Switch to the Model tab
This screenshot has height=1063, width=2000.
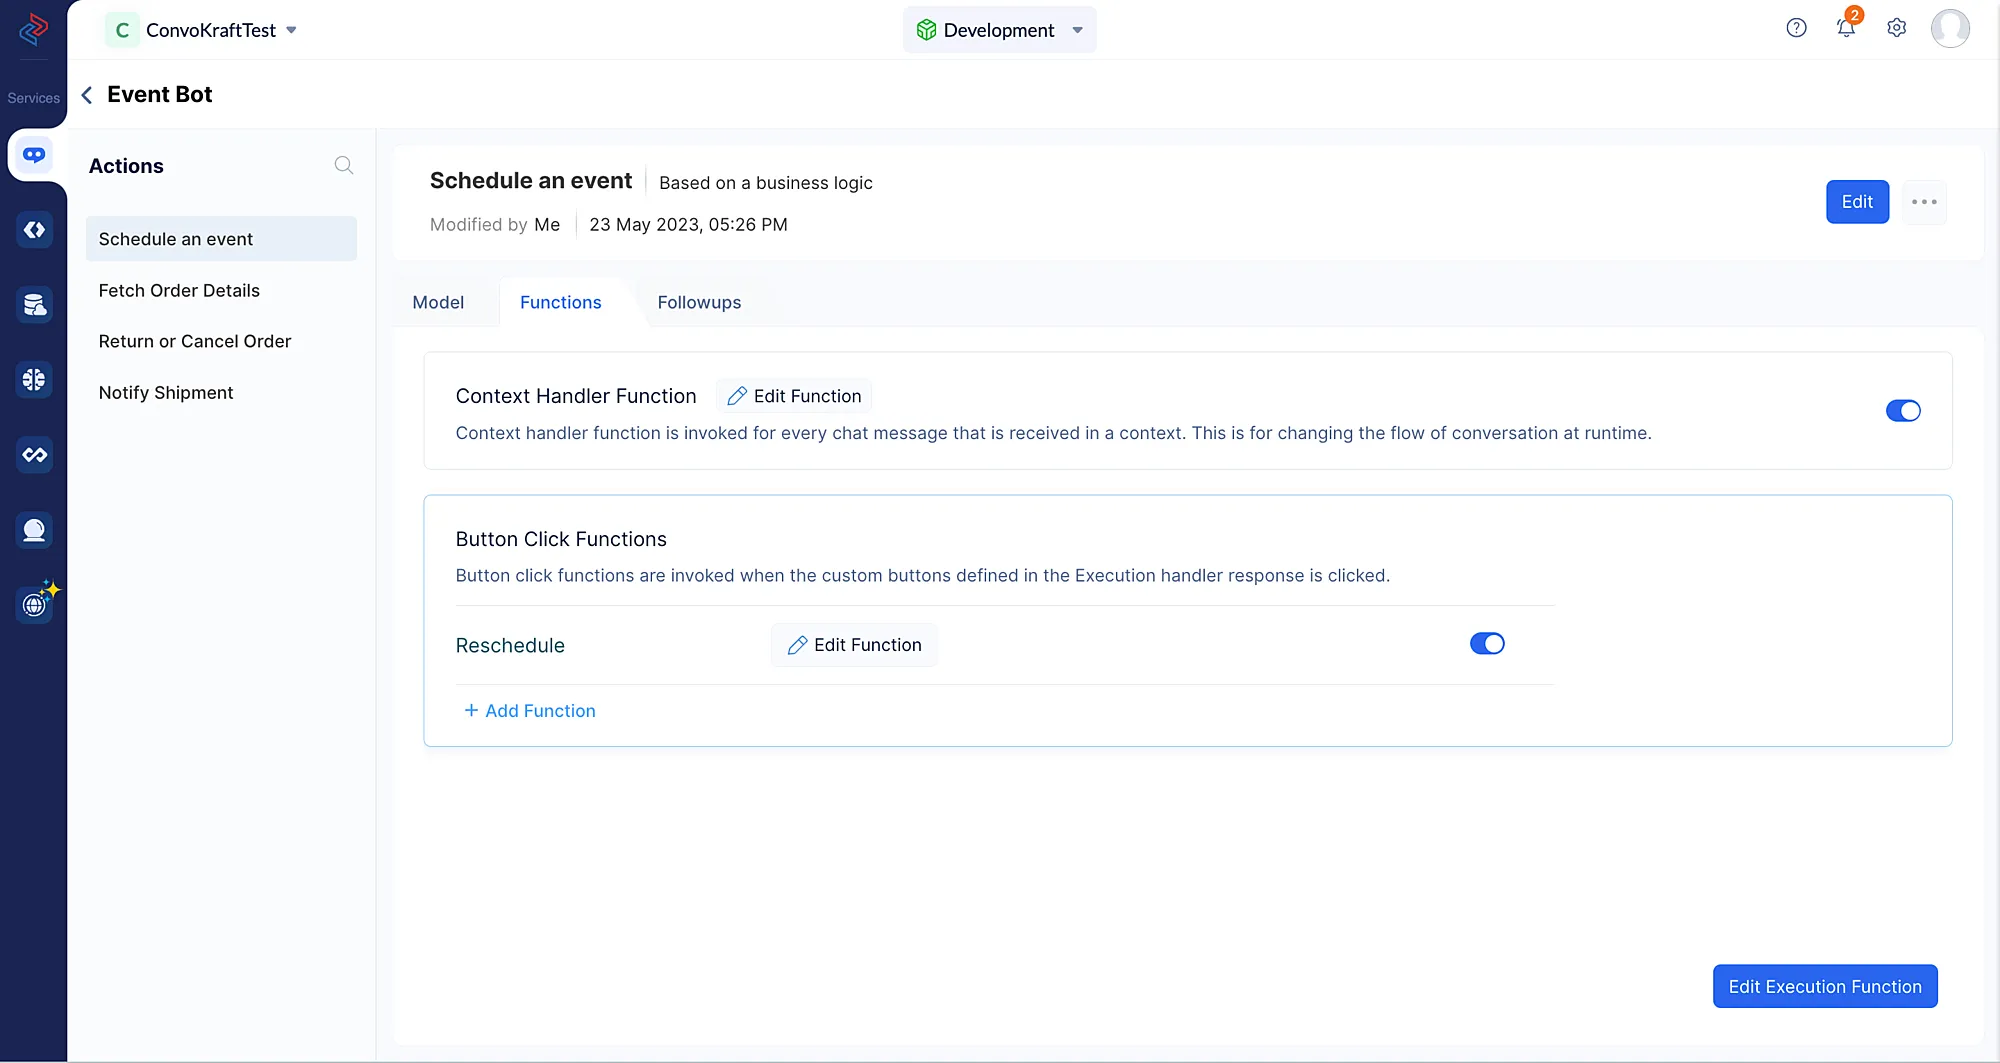coord(438,302)
